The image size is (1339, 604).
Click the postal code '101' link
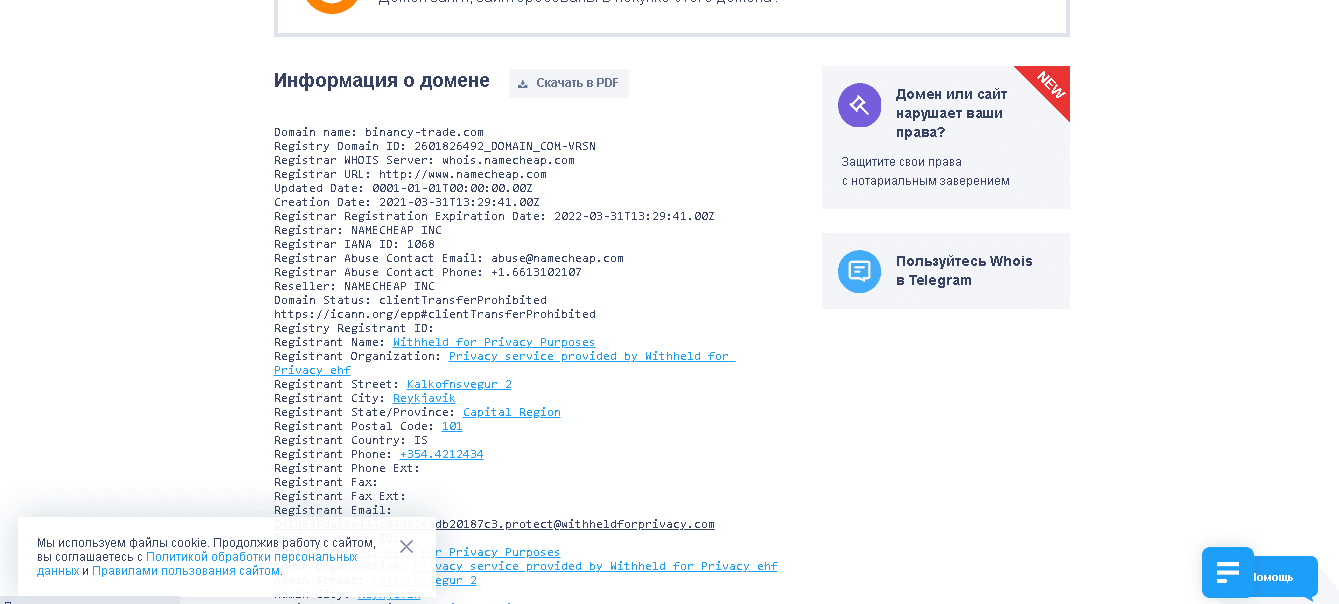pyautogui.click(x=452, y=426)
